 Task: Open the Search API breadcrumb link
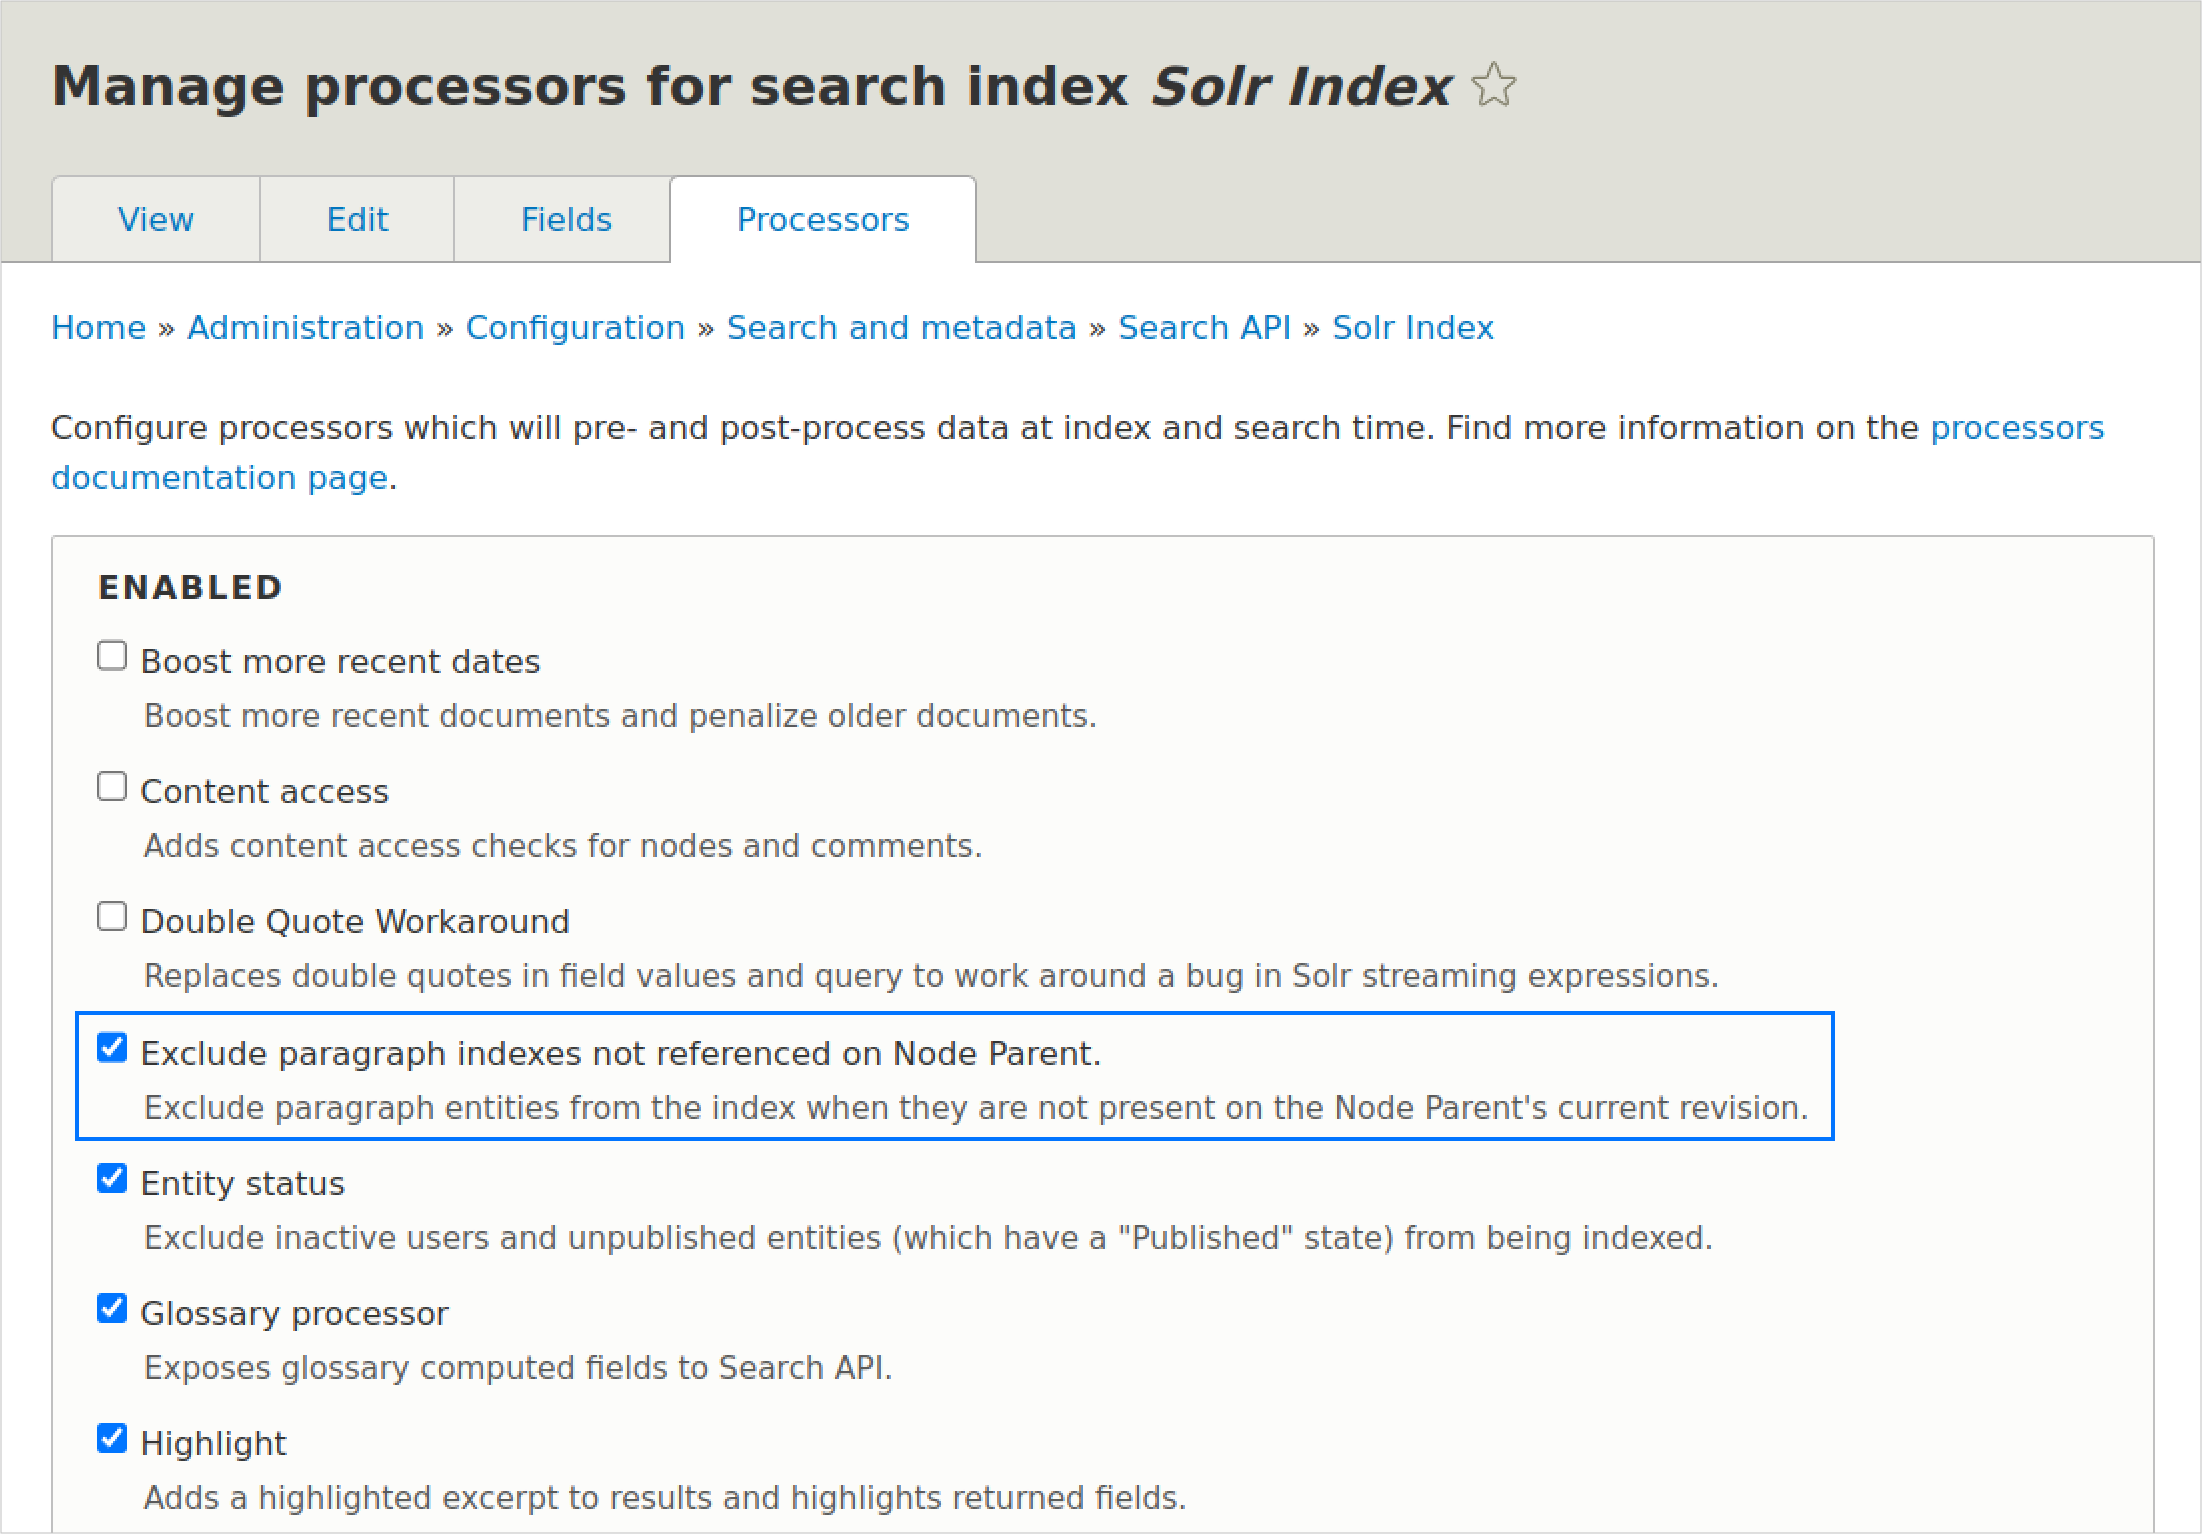point(1204,328)
